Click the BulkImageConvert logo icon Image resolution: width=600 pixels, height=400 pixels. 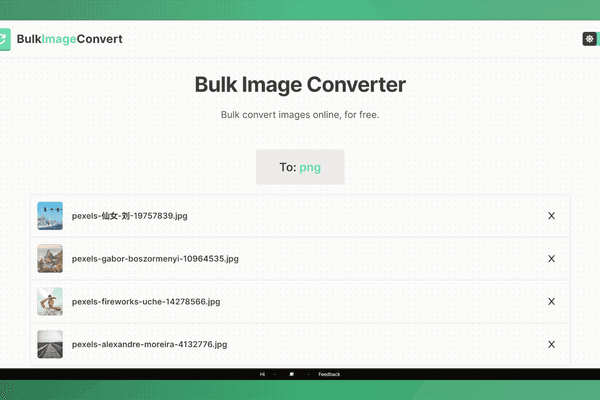click(5, 39)
